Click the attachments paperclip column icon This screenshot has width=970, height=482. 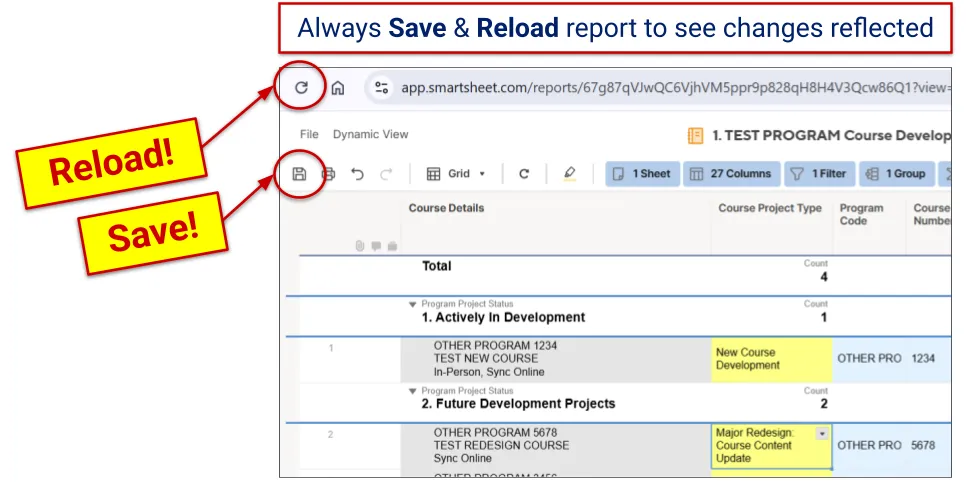(360, 246)
